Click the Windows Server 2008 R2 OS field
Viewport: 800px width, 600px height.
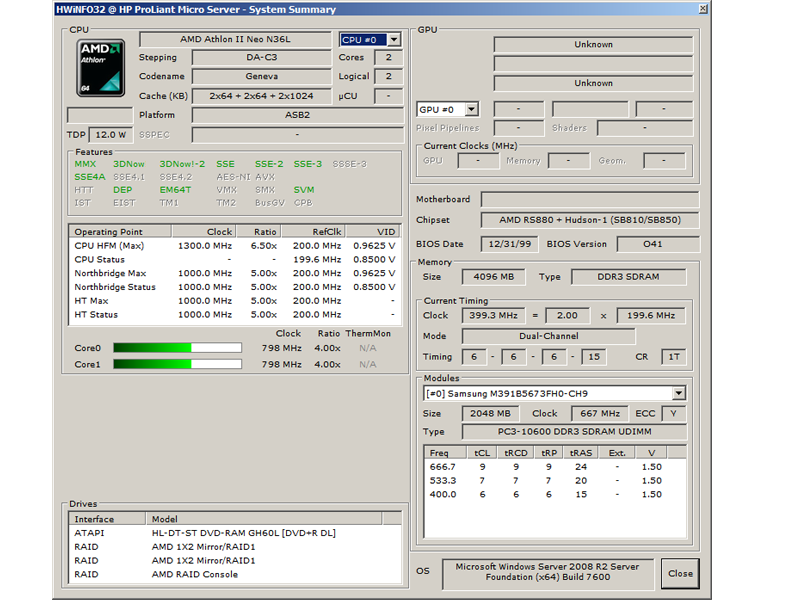point(547,572)
